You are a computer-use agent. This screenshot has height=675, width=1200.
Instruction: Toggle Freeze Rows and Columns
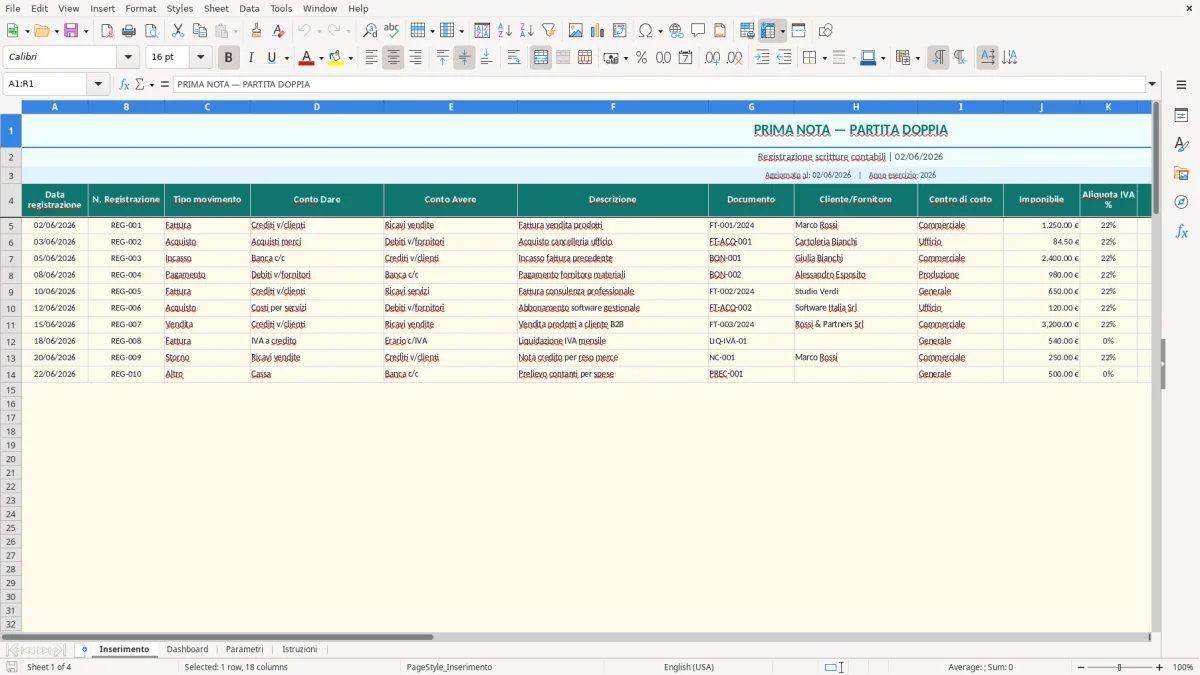click(x=768, y=31)
